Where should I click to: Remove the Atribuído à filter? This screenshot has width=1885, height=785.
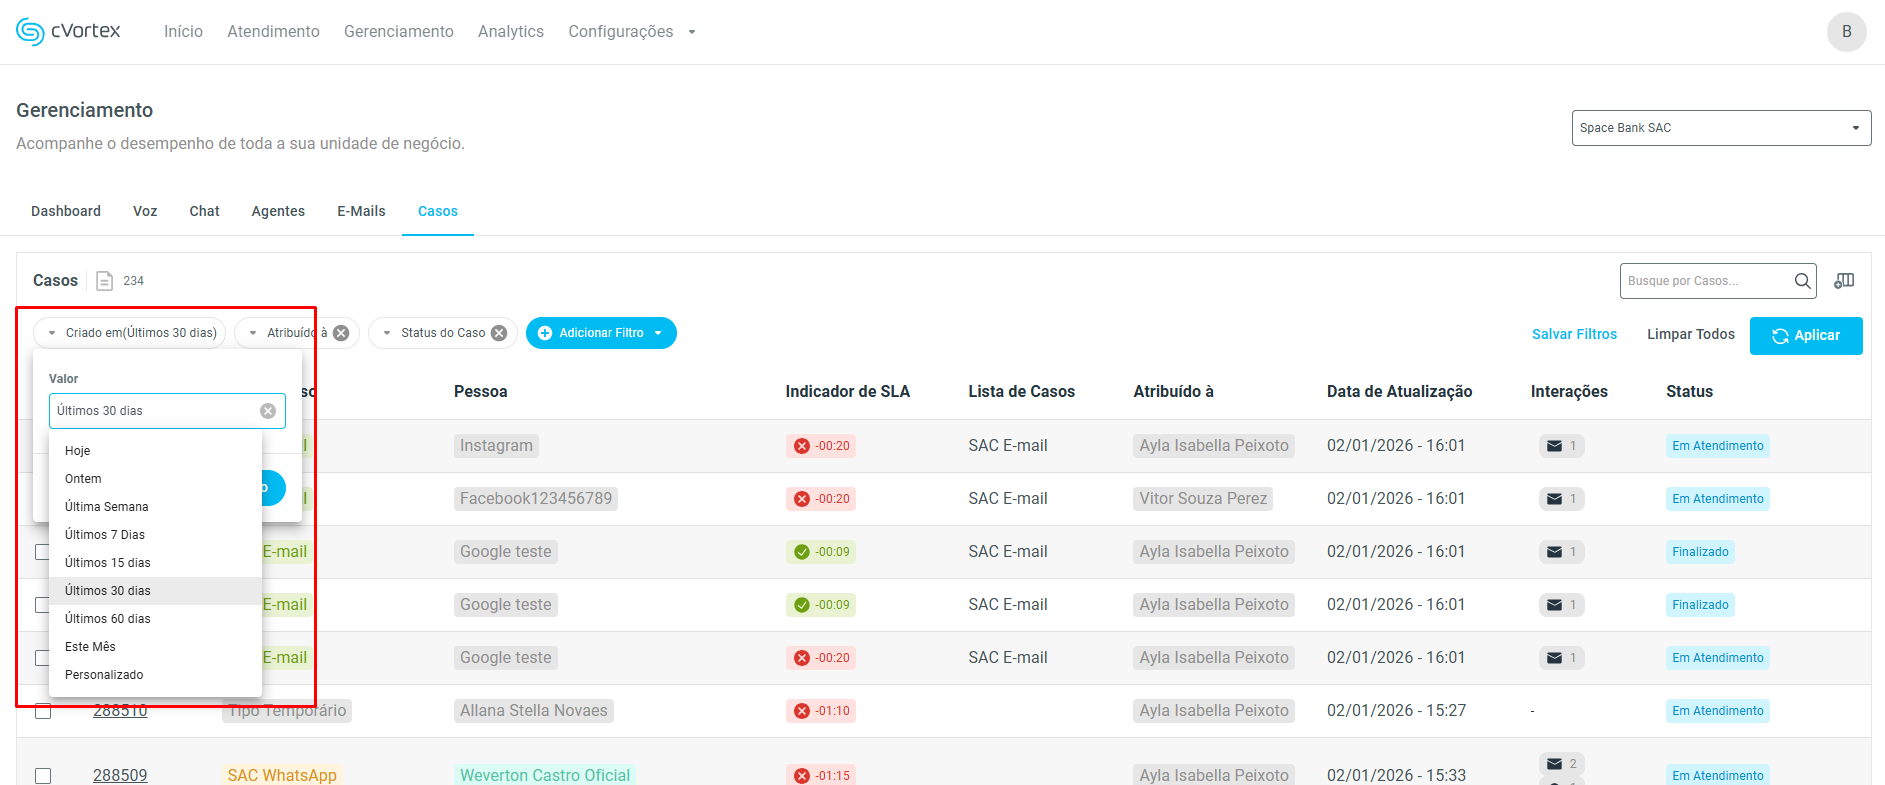tap(341, 333)
